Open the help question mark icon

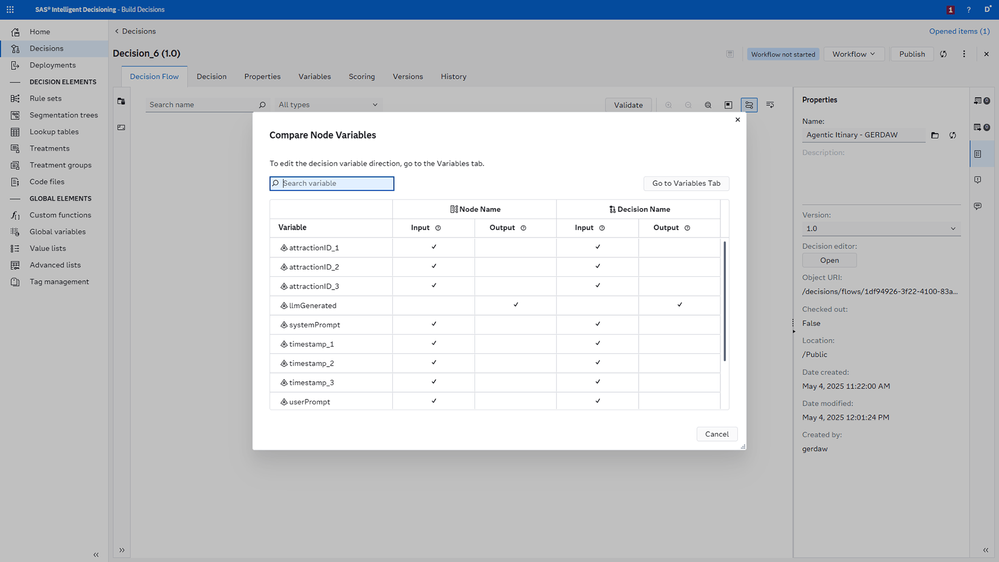[968, 10]
